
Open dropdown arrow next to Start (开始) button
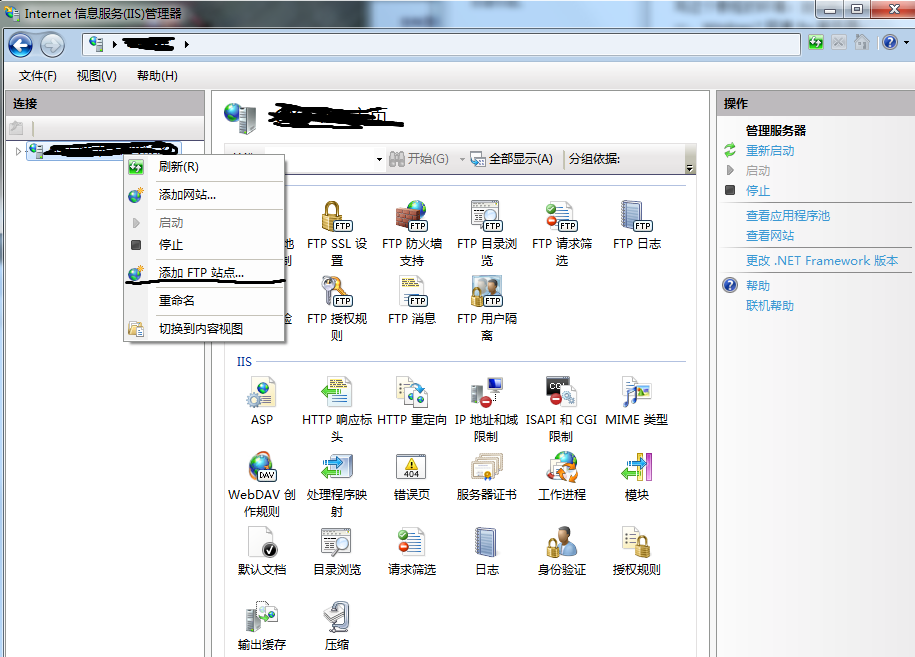point(462,159)
